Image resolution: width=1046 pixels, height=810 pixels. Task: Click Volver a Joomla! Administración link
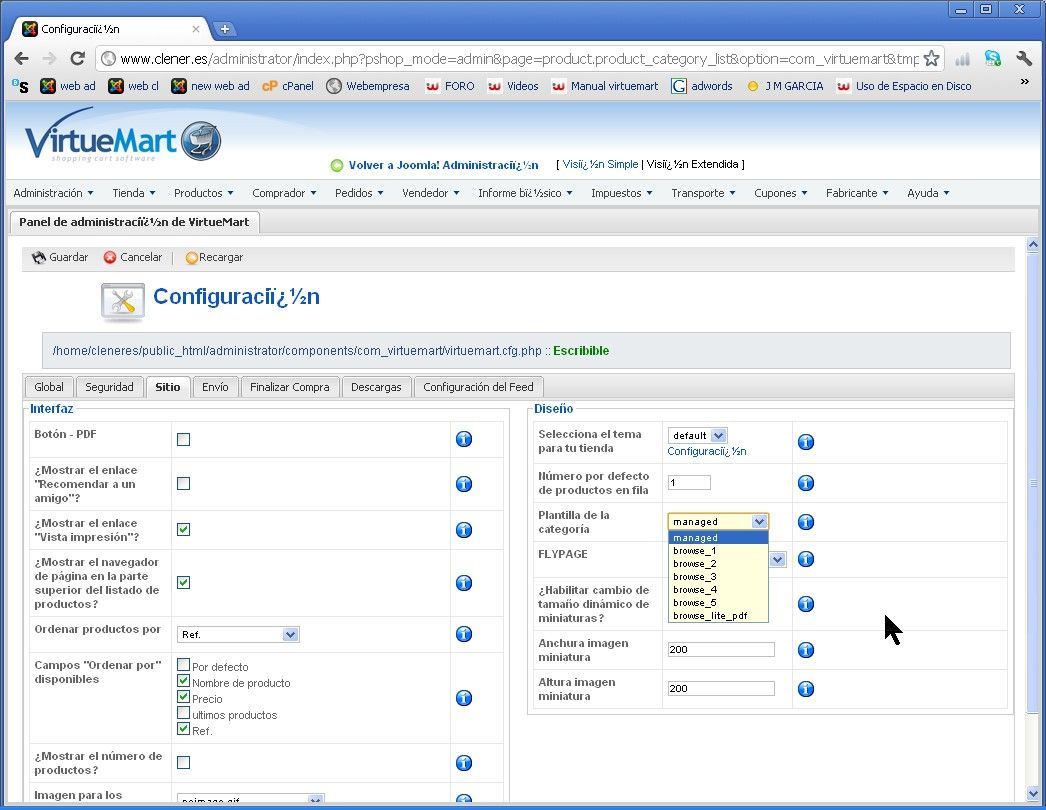click(x=443, y=165)
